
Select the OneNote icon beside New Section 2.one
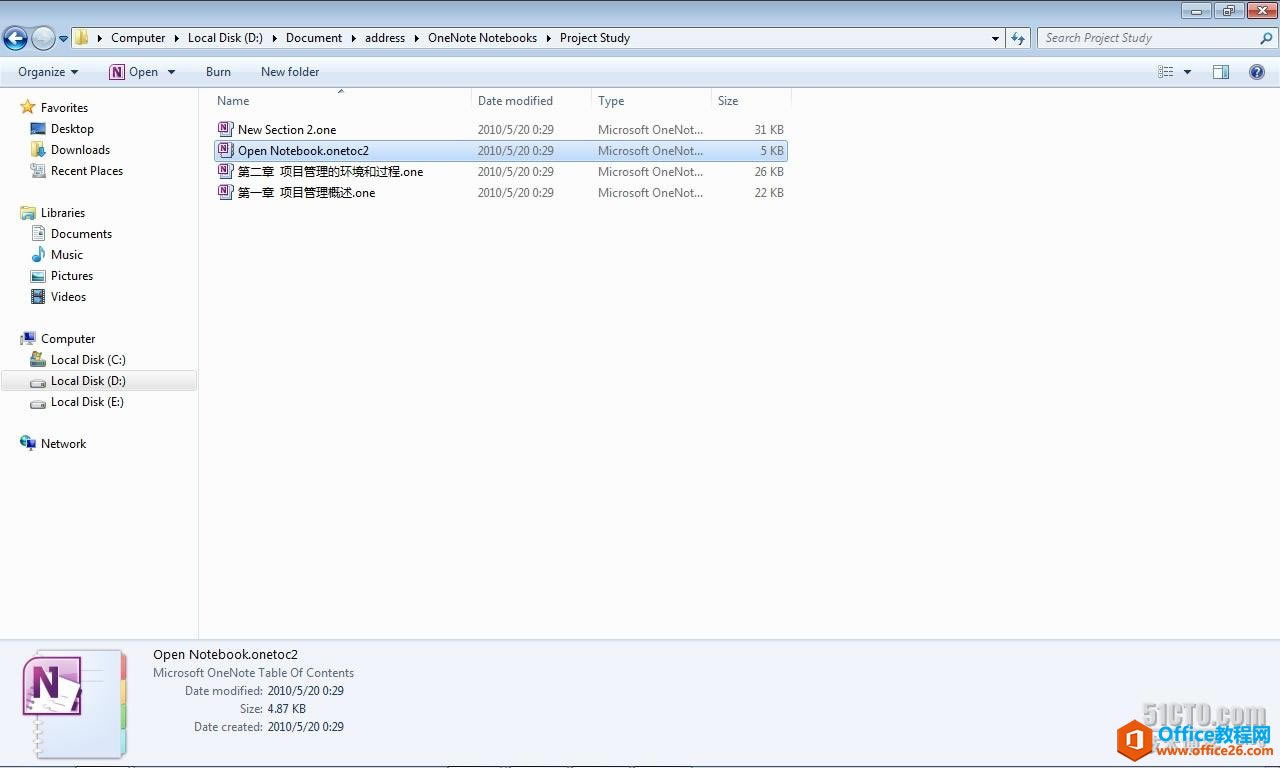tap(224, 129)
